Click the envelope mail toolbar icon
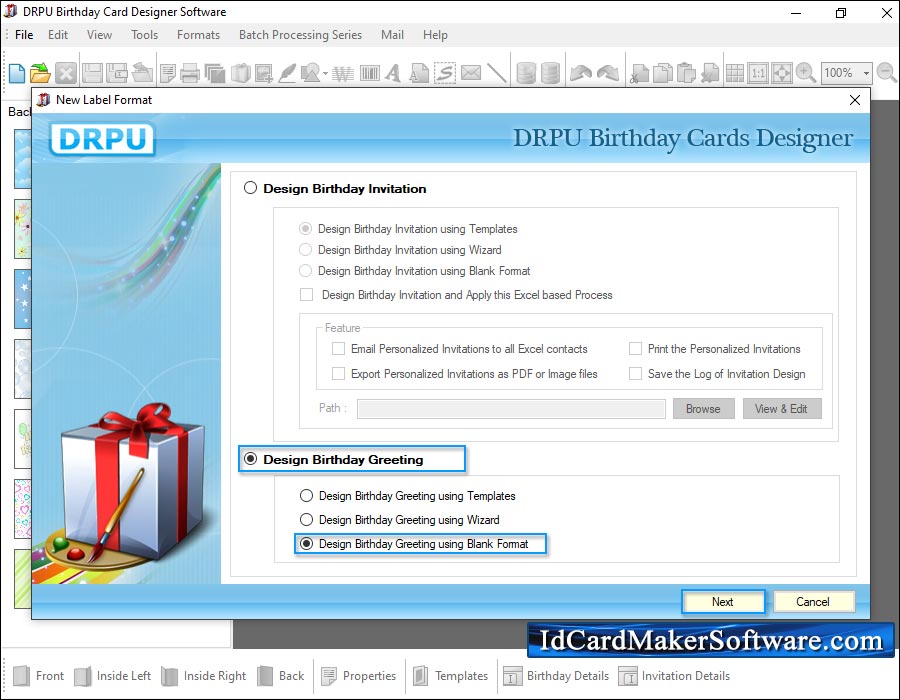 (471, 73)
